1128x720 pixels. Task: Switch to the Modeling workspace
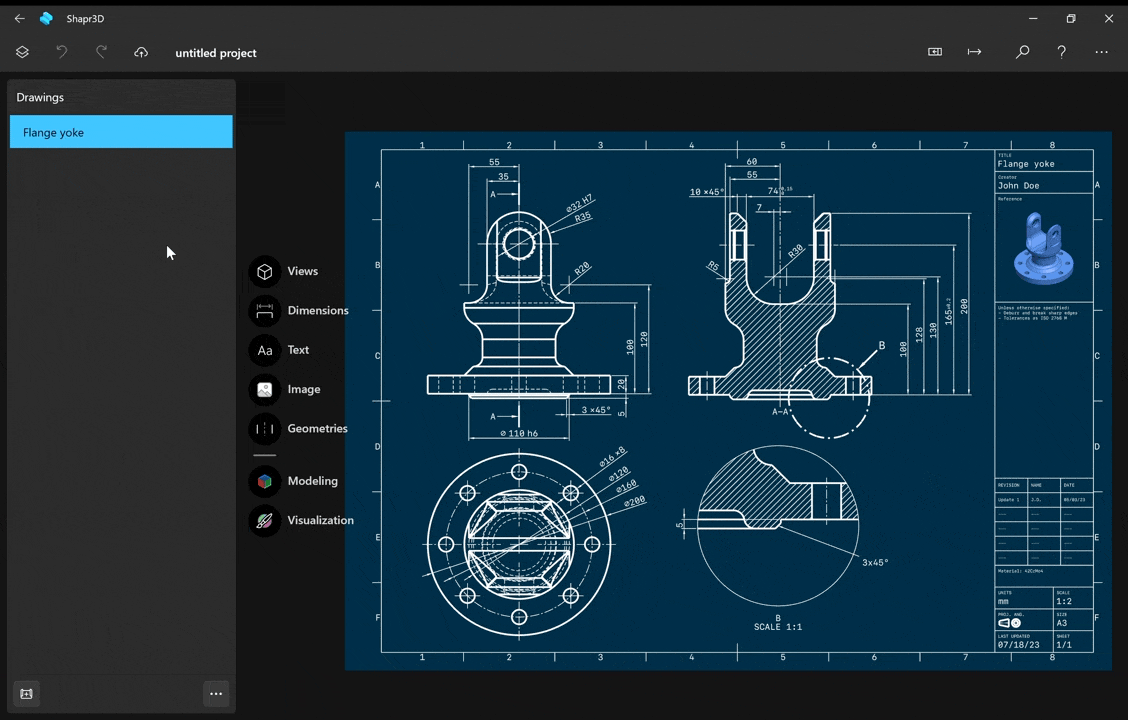tap(265, 481)
